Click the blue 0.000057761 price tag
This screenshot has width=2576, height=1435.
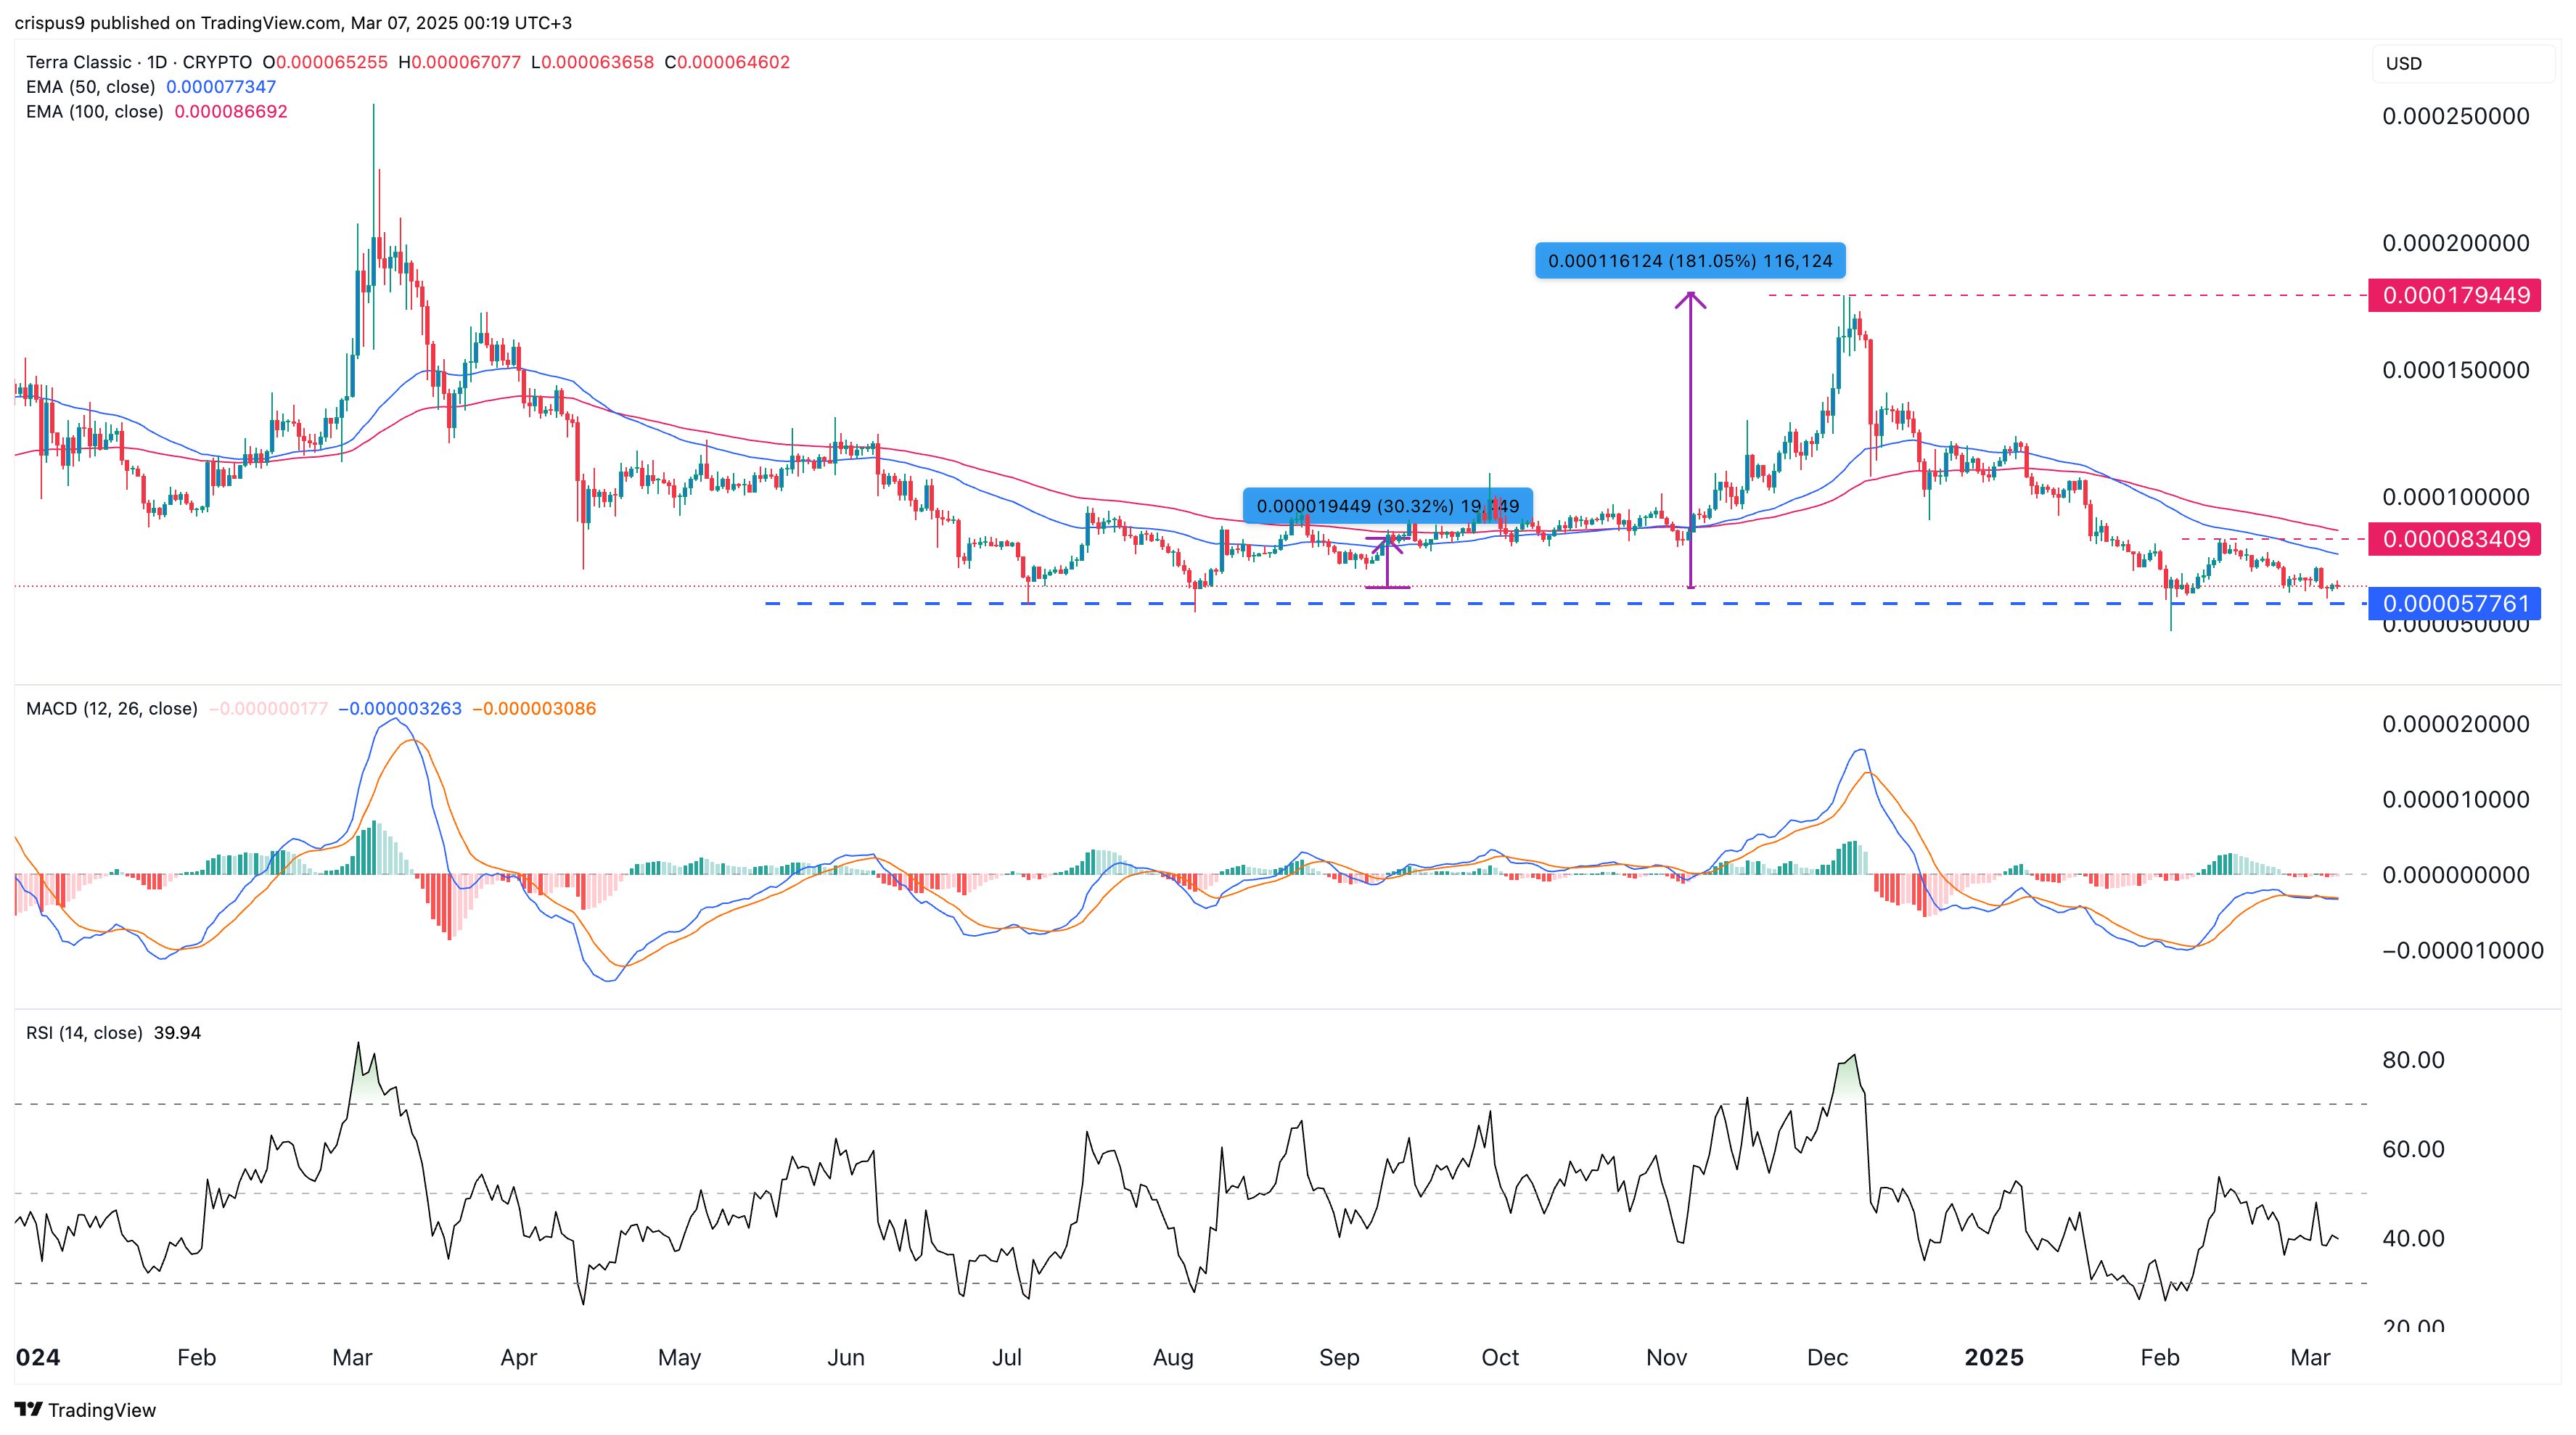[2455, 604]
